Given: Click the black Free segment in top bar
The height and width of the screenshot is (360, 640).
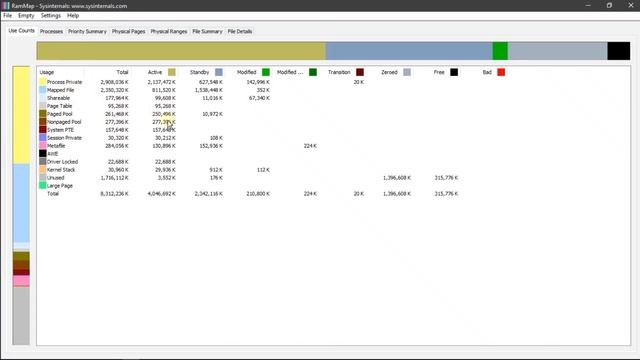Looking at the screenshot, I should click(619, 51).
